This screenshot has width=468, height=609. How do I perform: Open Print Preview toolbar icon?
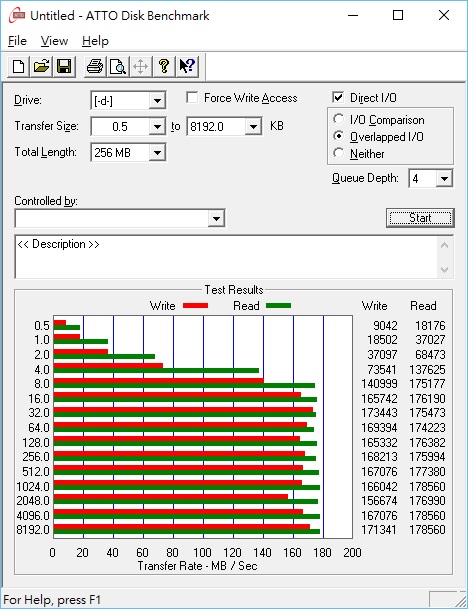pyautogui.click(x=118, y=66)
